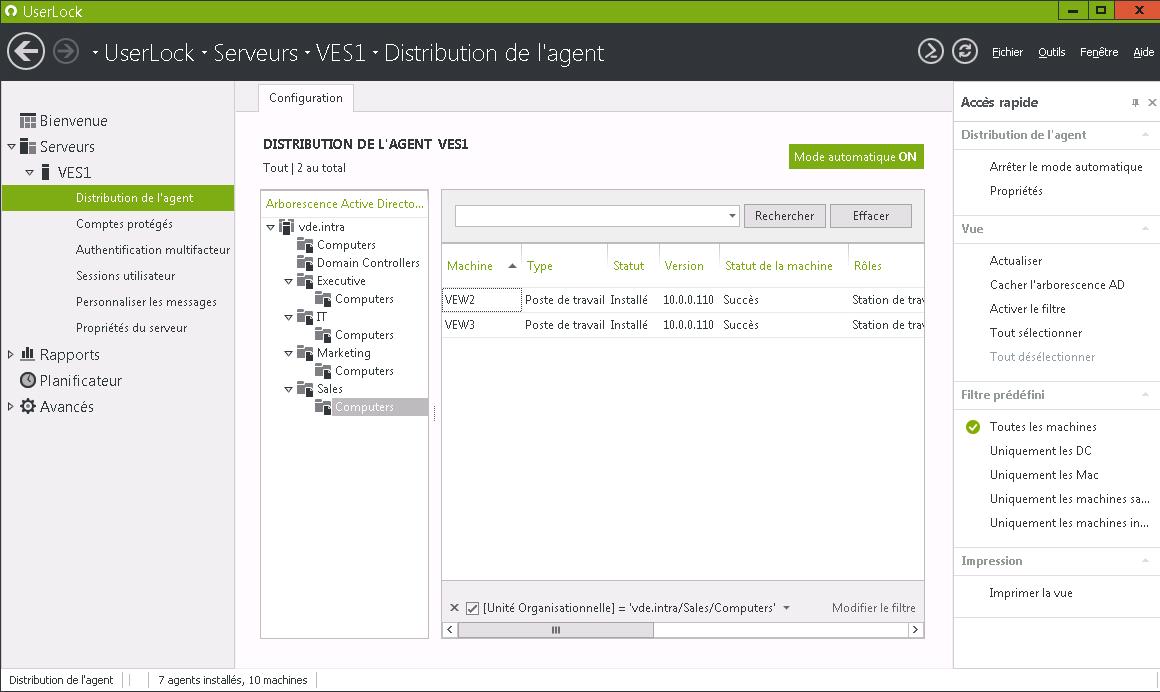Click Arrêter le mode automatique
The image size is (1160, 692).
click(1066, 167)
